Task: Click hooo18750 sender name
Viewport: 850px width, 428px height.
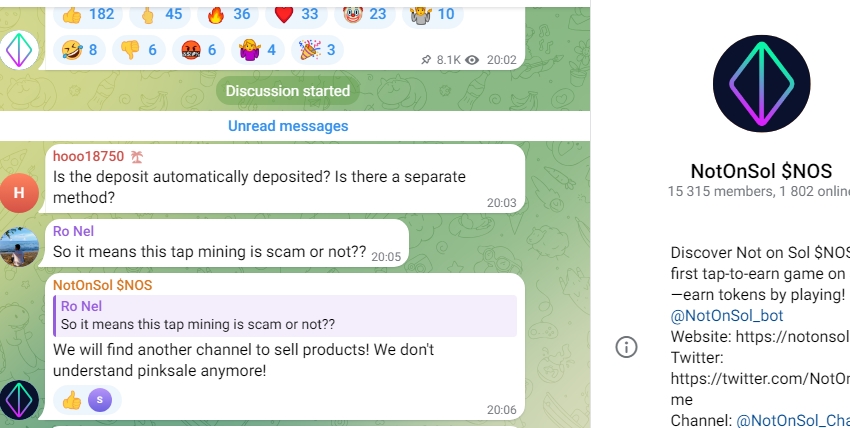Action: (88, 157)
